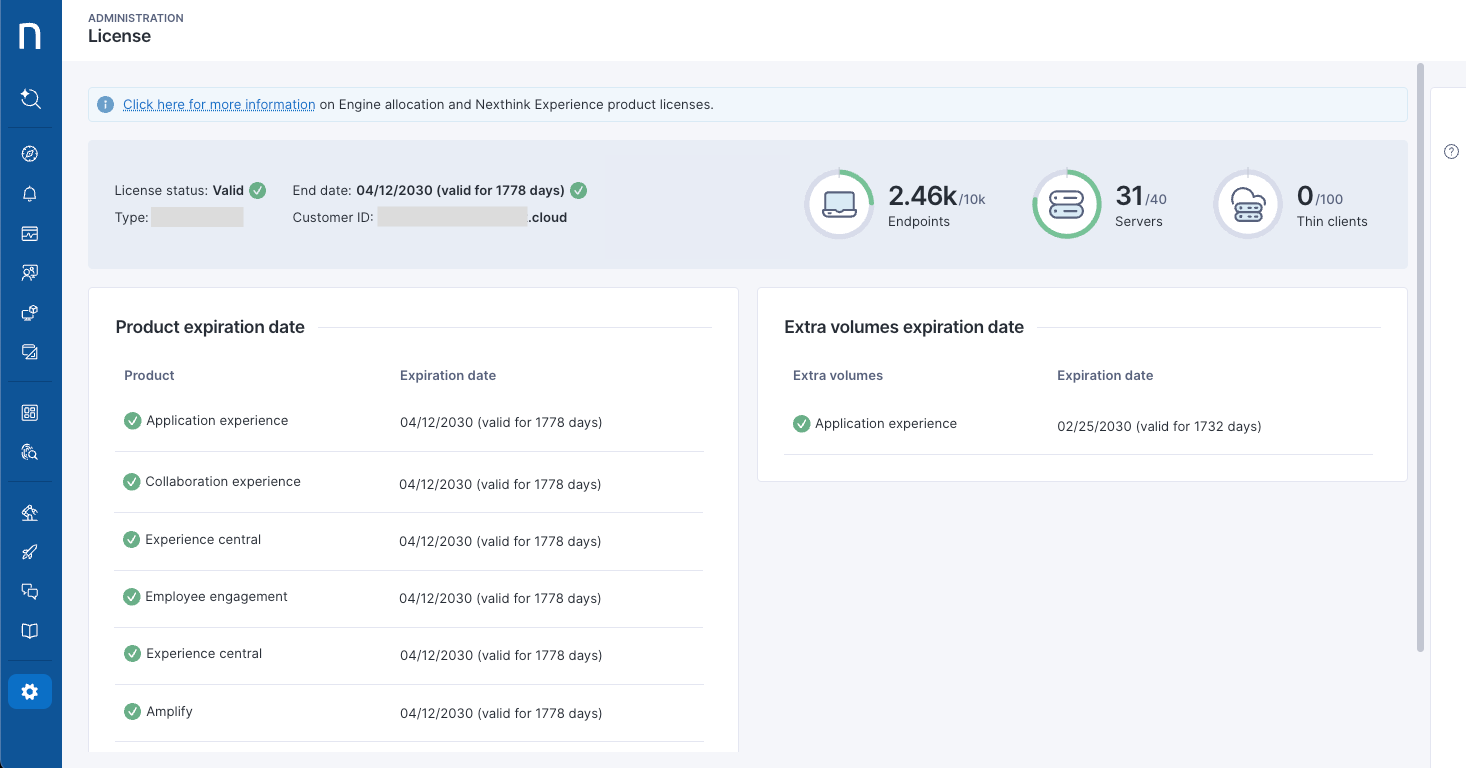Click the Servers usage gauge
1466x768 pixels.
point(1066,204)
